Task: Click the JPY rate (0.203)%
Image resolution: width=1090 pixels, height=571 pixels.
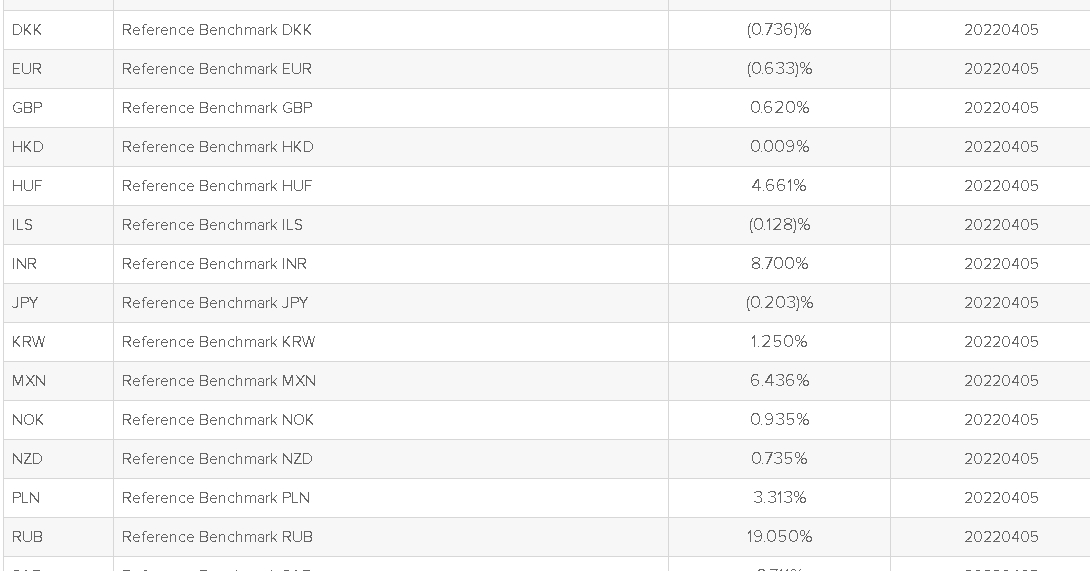Action: [x=779, y=303]
